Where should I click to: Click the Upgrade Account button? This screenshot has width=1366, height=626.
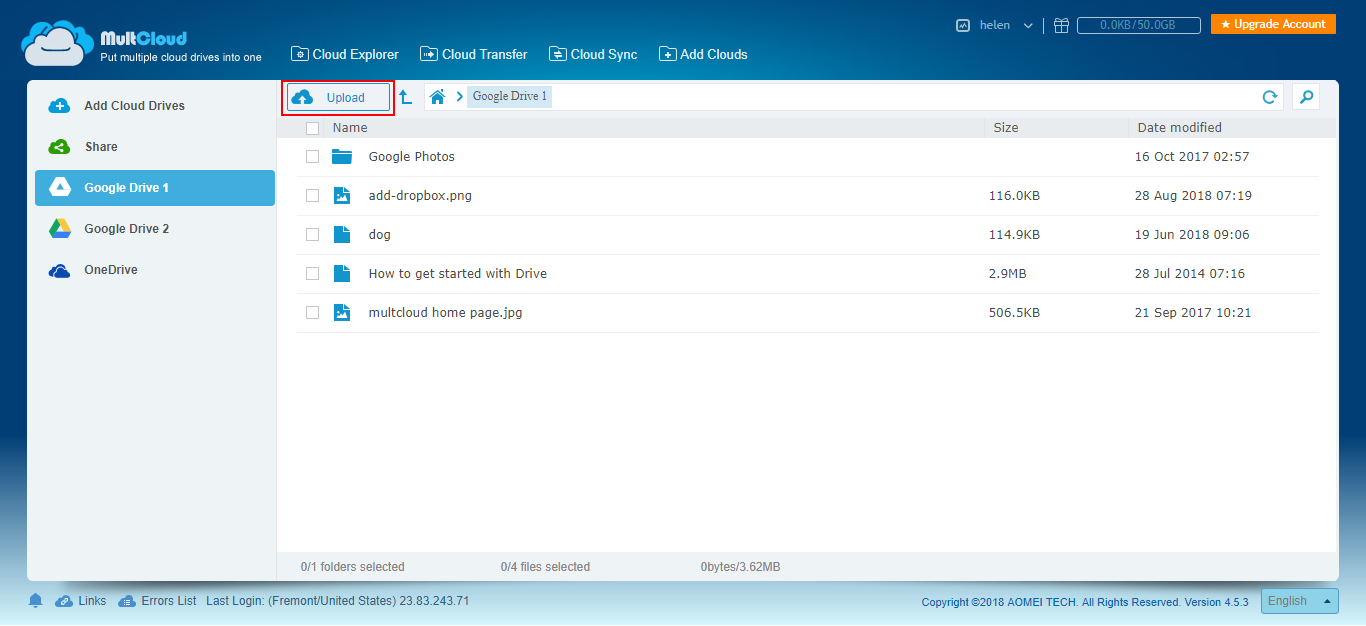(x=1273, y=24)
